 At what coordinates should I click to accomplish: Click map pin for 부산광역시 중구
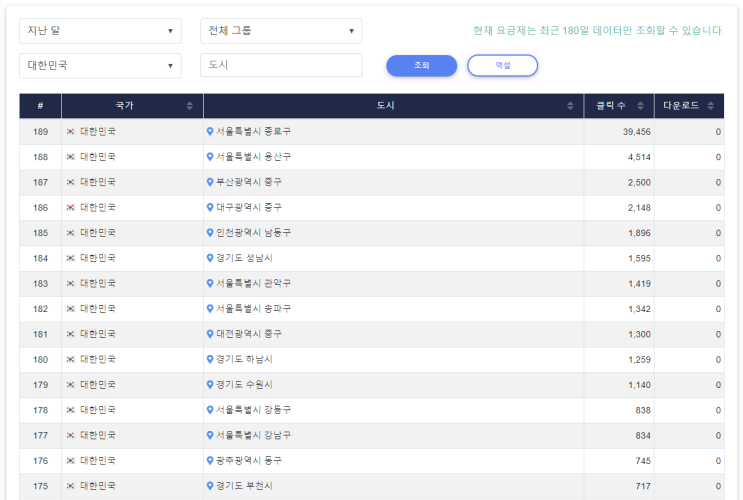click(210, 182)
